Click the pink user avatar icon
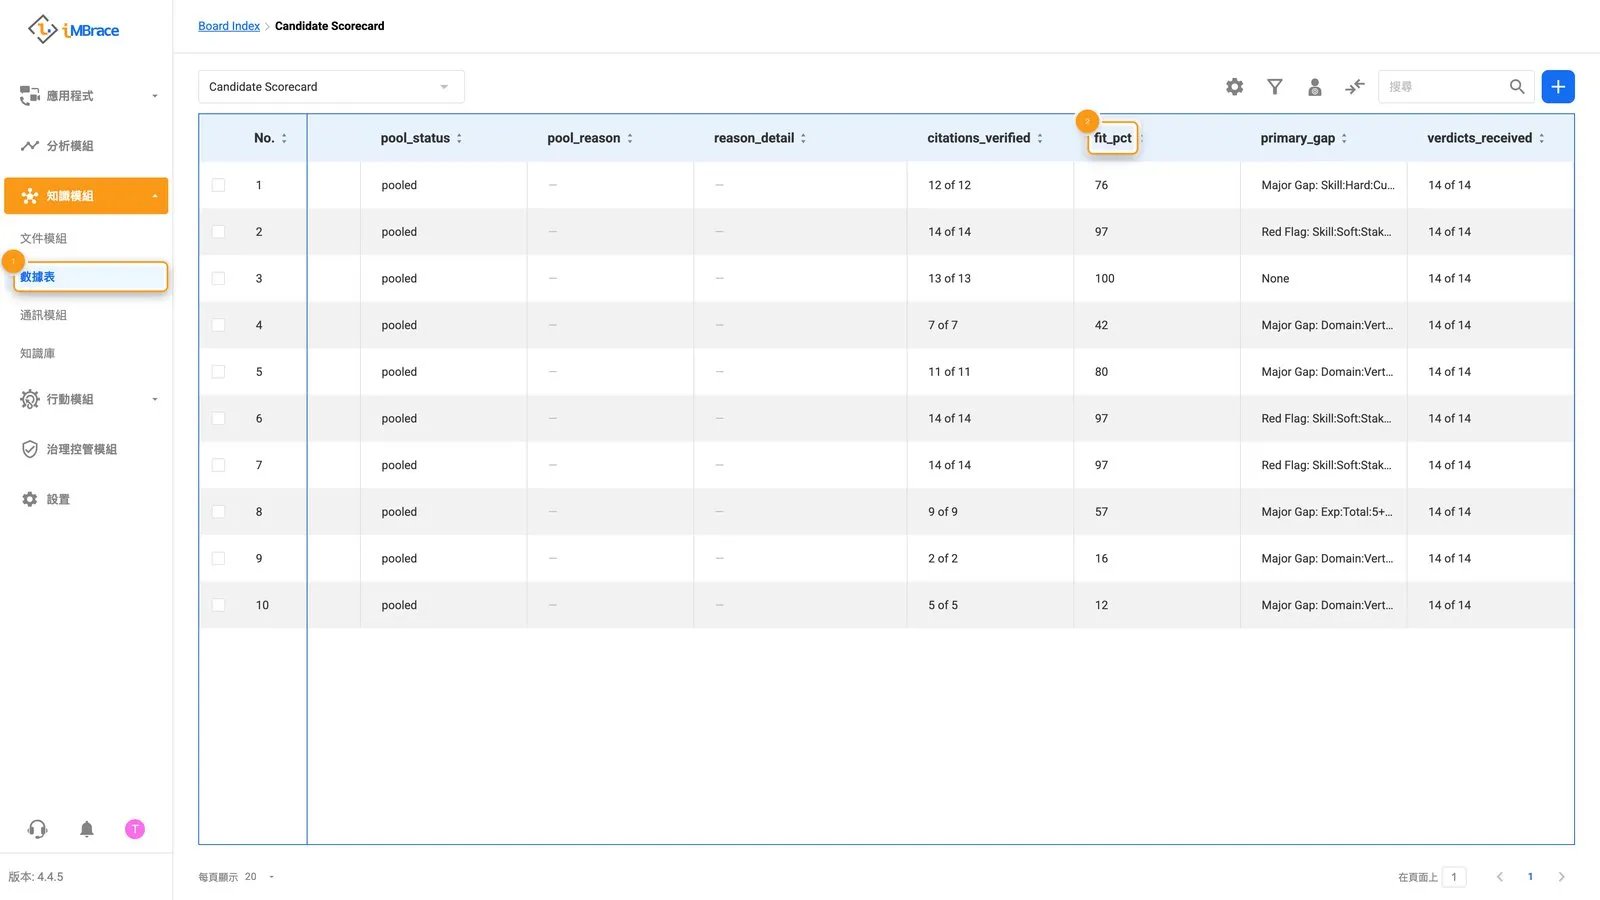Image resolution: width=1600 pixels, height=900 pixels. pos(135,829)
